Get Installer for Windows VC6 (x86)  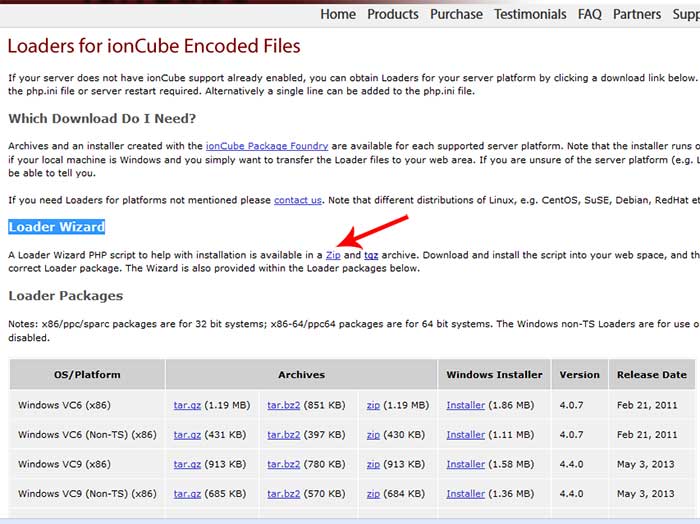(x=466, y=405)
